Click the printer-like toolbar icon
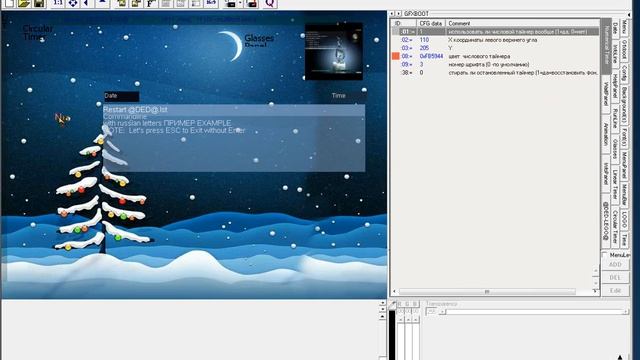This screenshot has width=640, height=360. click(231, 4)
